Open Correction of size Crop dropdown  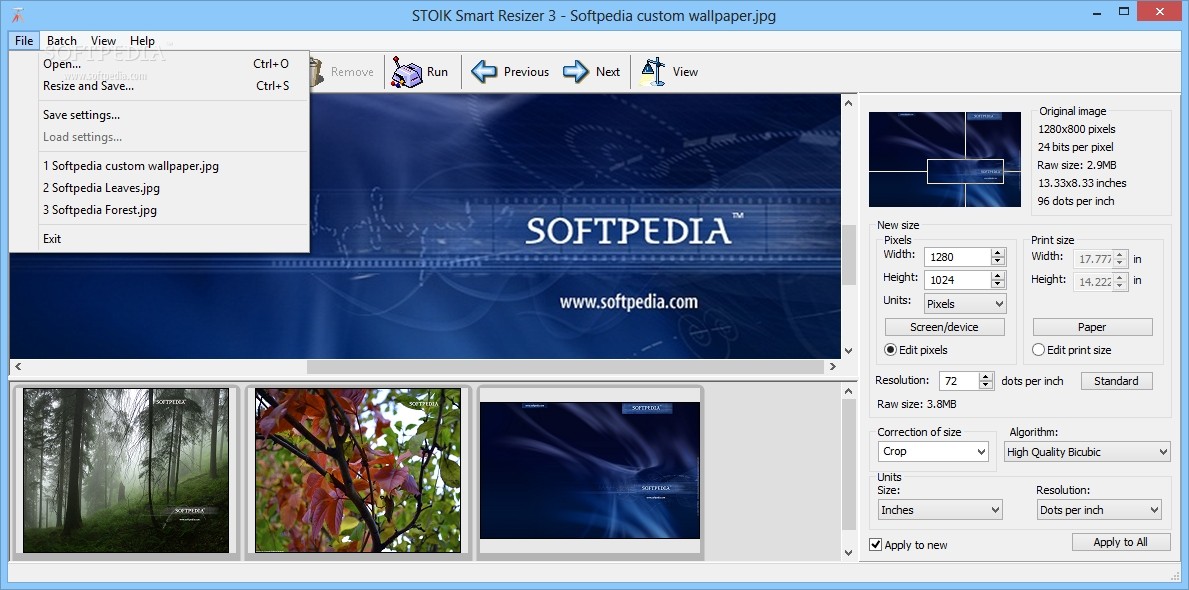click(x=934, y=451)
